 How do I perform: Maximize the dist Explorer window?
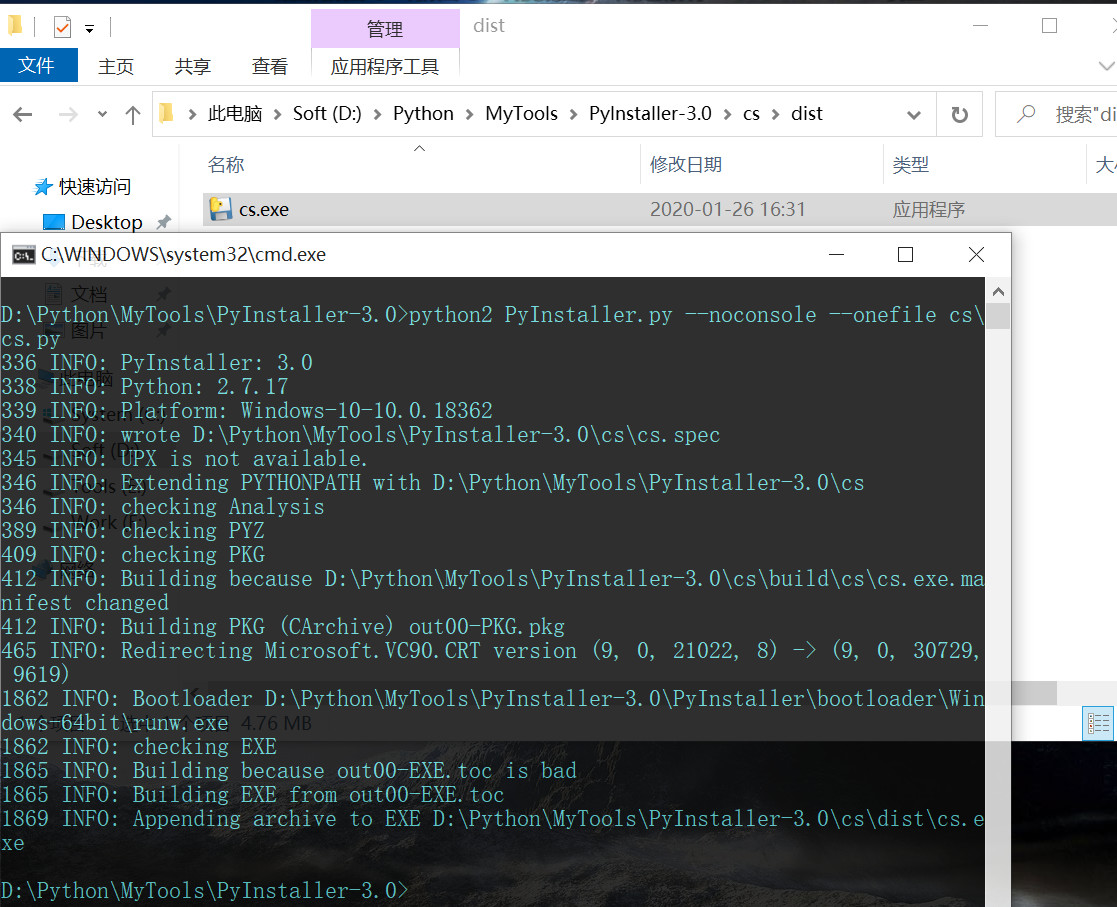click(x=1049, y=26)
